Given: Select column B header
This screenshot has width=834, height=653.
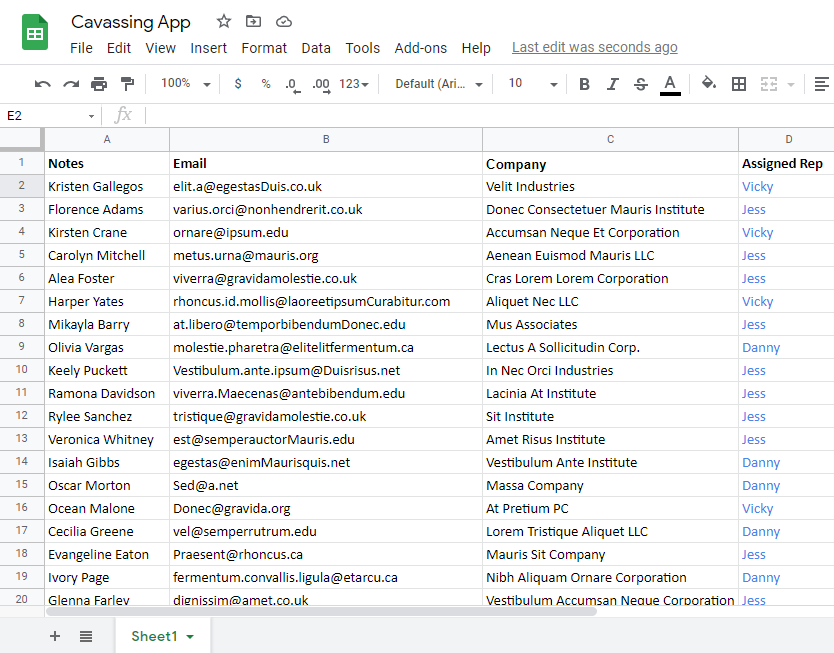Looking at the screenshot, I should click(326, 139).
